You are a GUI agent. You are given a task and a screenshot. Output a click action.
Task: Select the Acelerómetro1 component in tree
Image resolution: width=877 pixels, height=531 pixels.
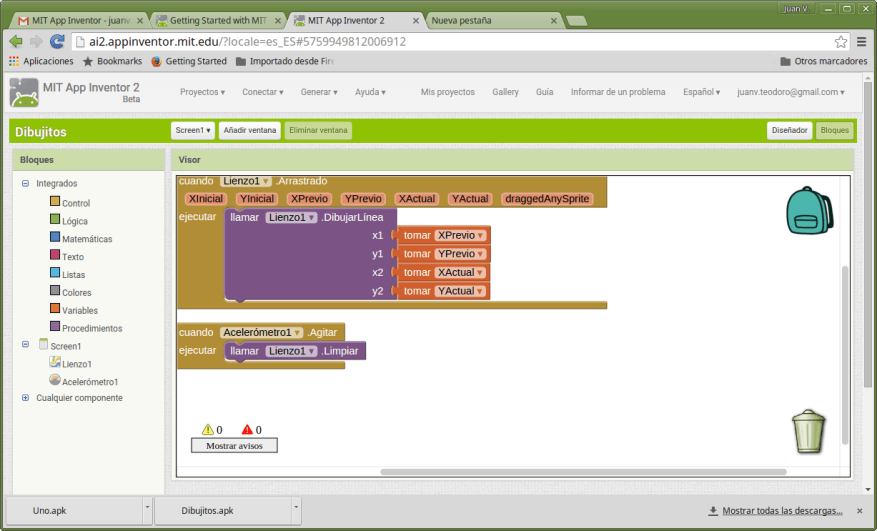click(89, 381)
